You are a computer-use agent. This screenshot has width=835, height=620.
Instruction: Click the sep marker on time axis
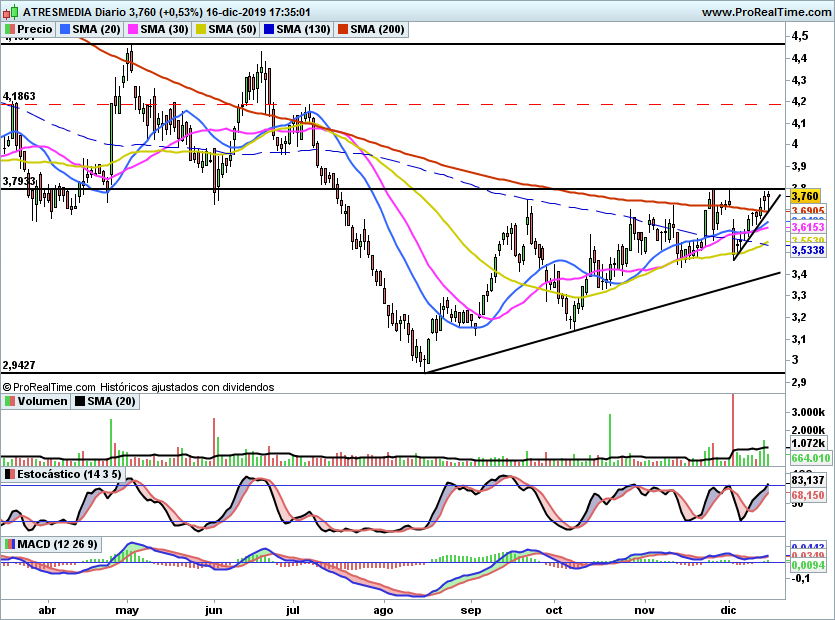470,610
